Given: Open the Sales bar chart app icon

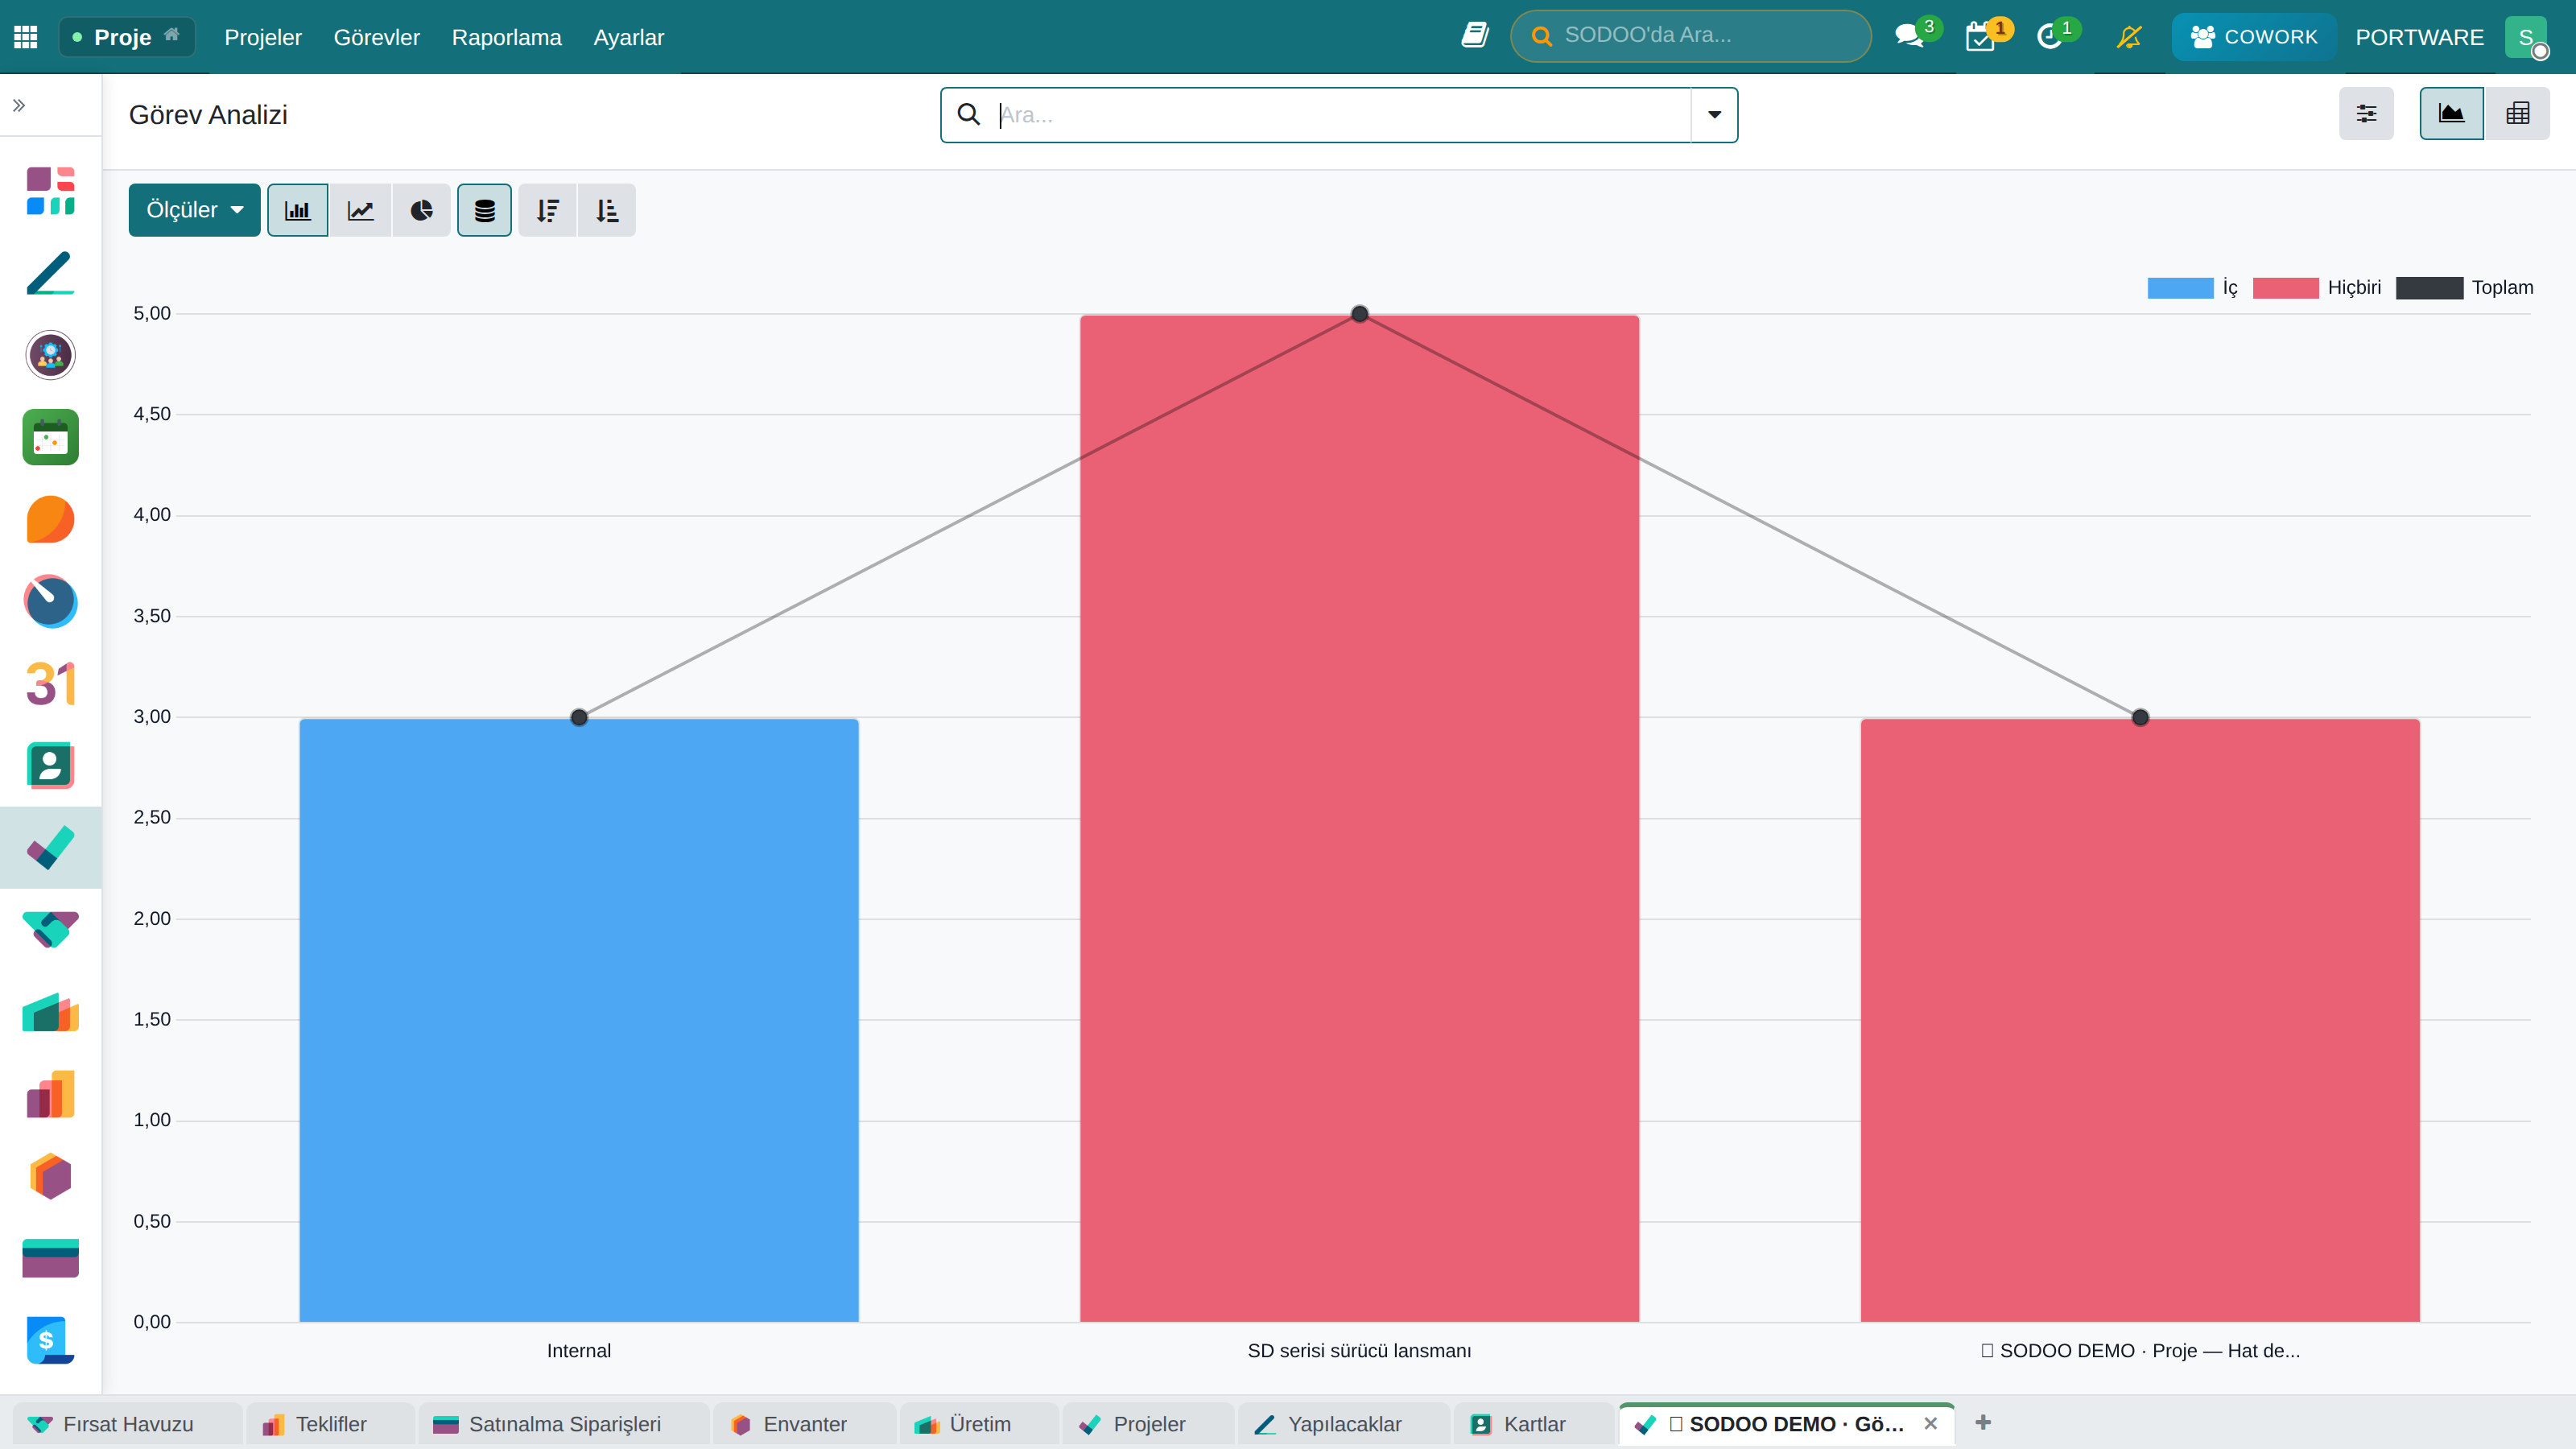Looking at the screenshot, I should coord(51,1094).
